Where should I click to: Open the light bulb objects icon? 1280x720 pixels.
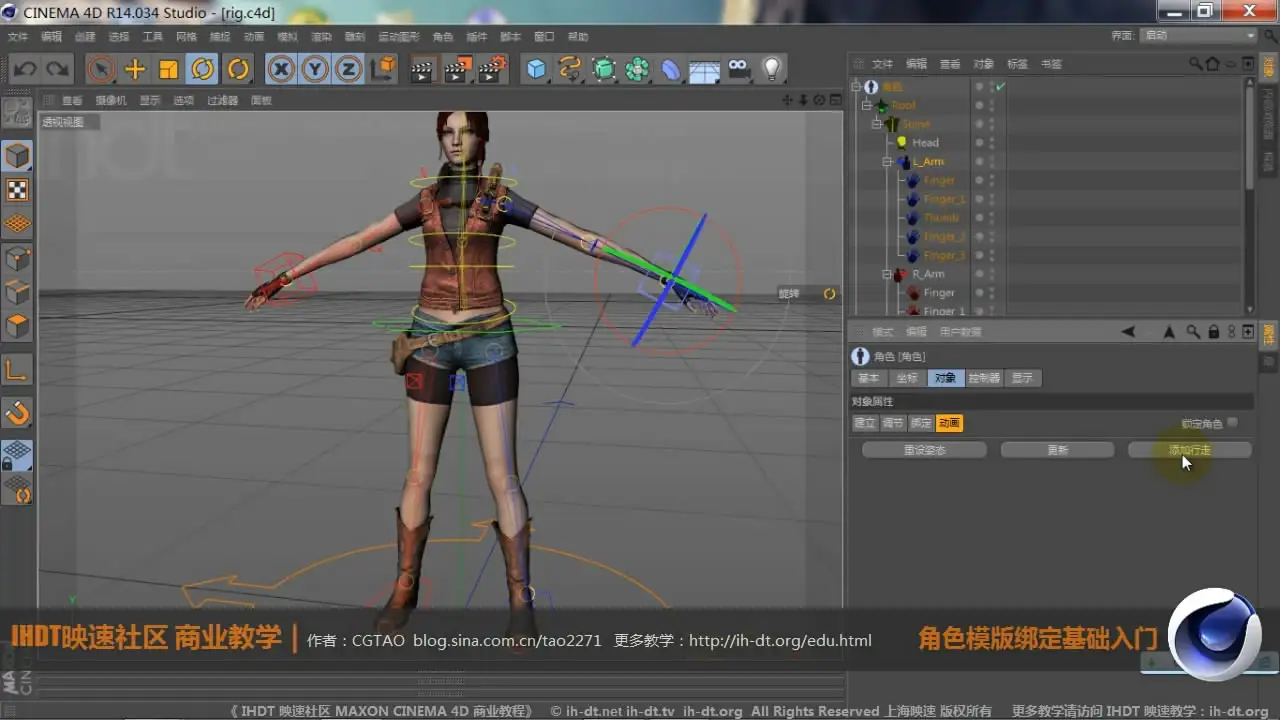772,69
